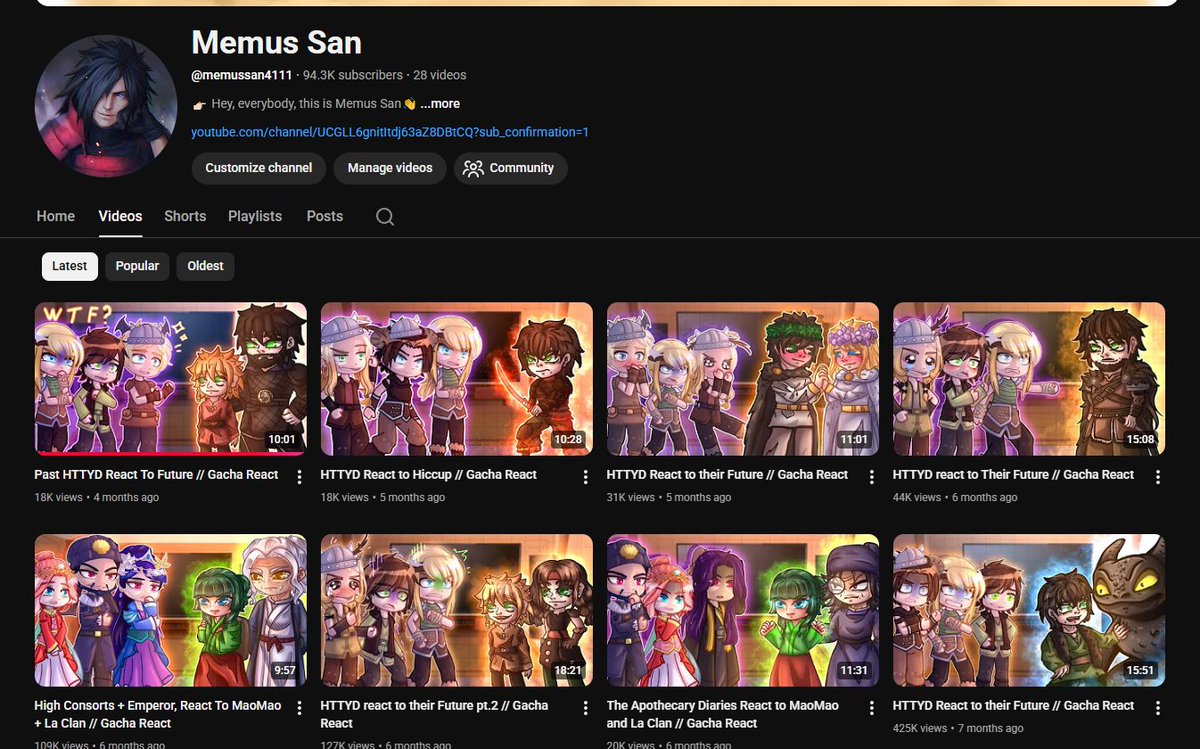This screenshot has height=749, width=1200.
Task: Open 425K views HTTYD React title
Action: tap(1014, 706)
